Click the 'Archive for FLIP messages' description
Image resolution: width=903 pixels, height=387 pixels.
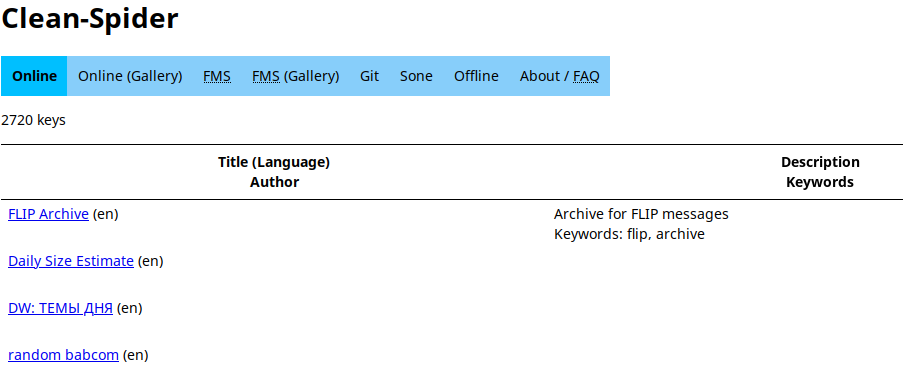pyautogui.click(x=641, y=214)
